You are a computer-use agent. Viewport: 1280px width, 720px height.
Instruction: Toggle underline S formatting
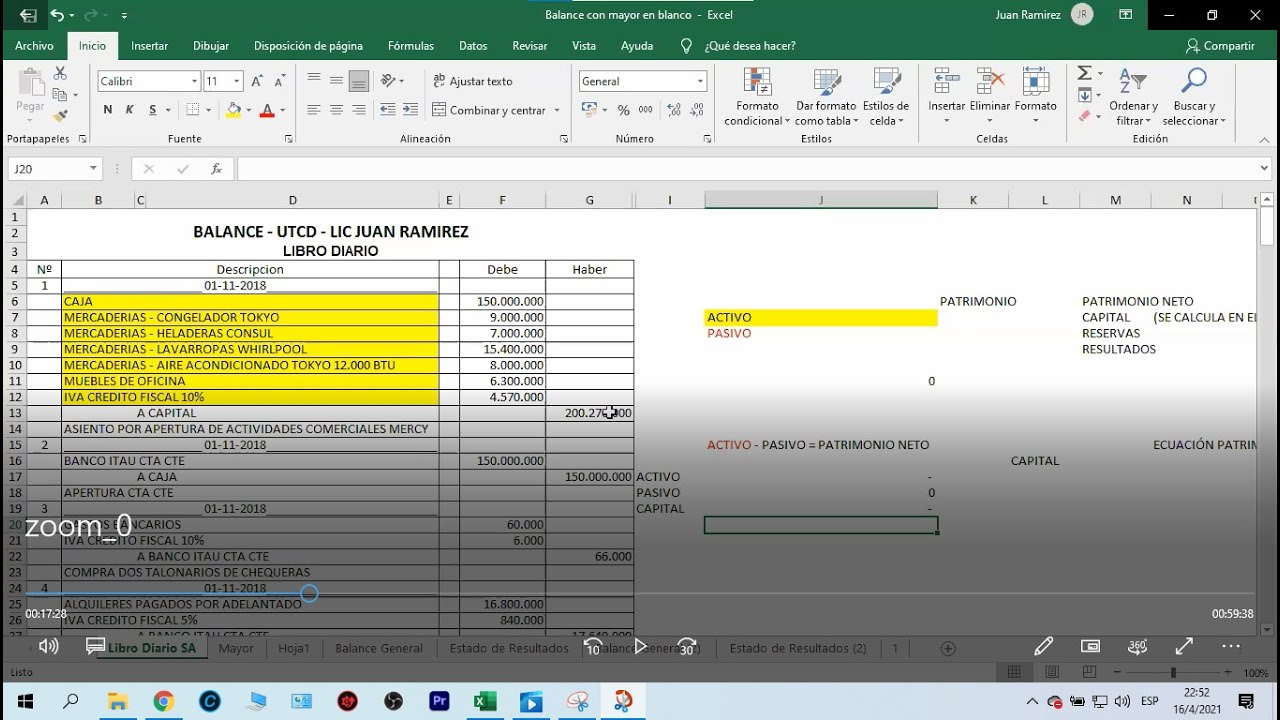[x=153, y=110]
